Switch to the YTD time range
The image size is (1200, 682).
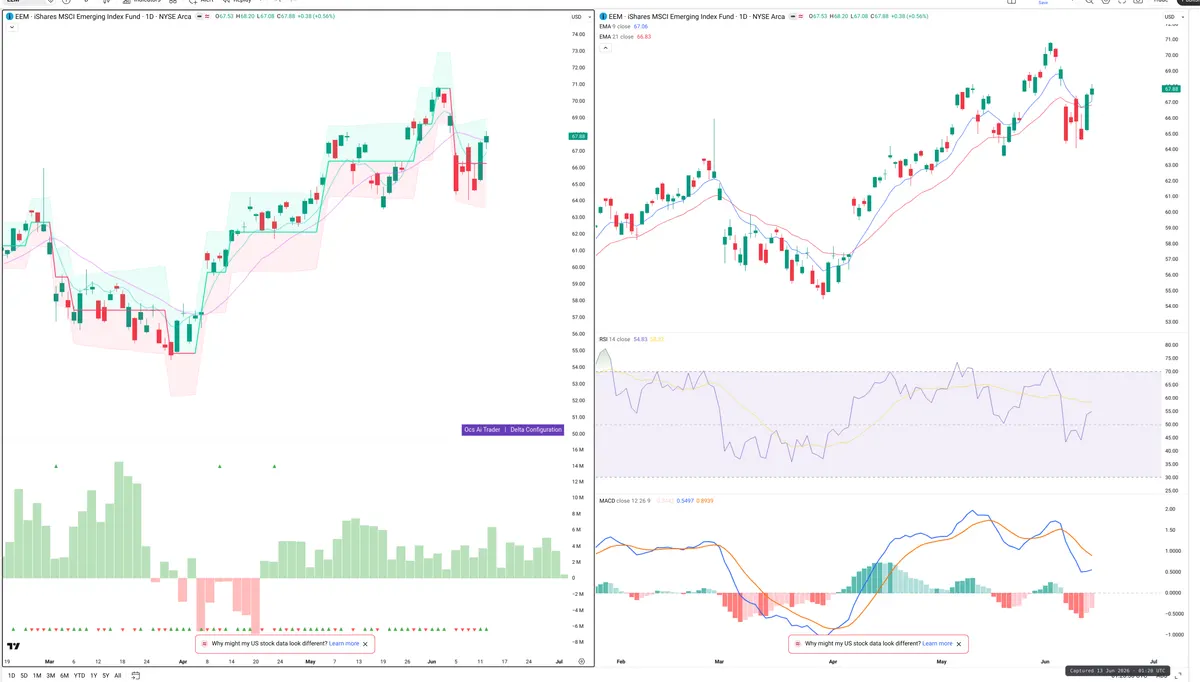coord(79,676)
